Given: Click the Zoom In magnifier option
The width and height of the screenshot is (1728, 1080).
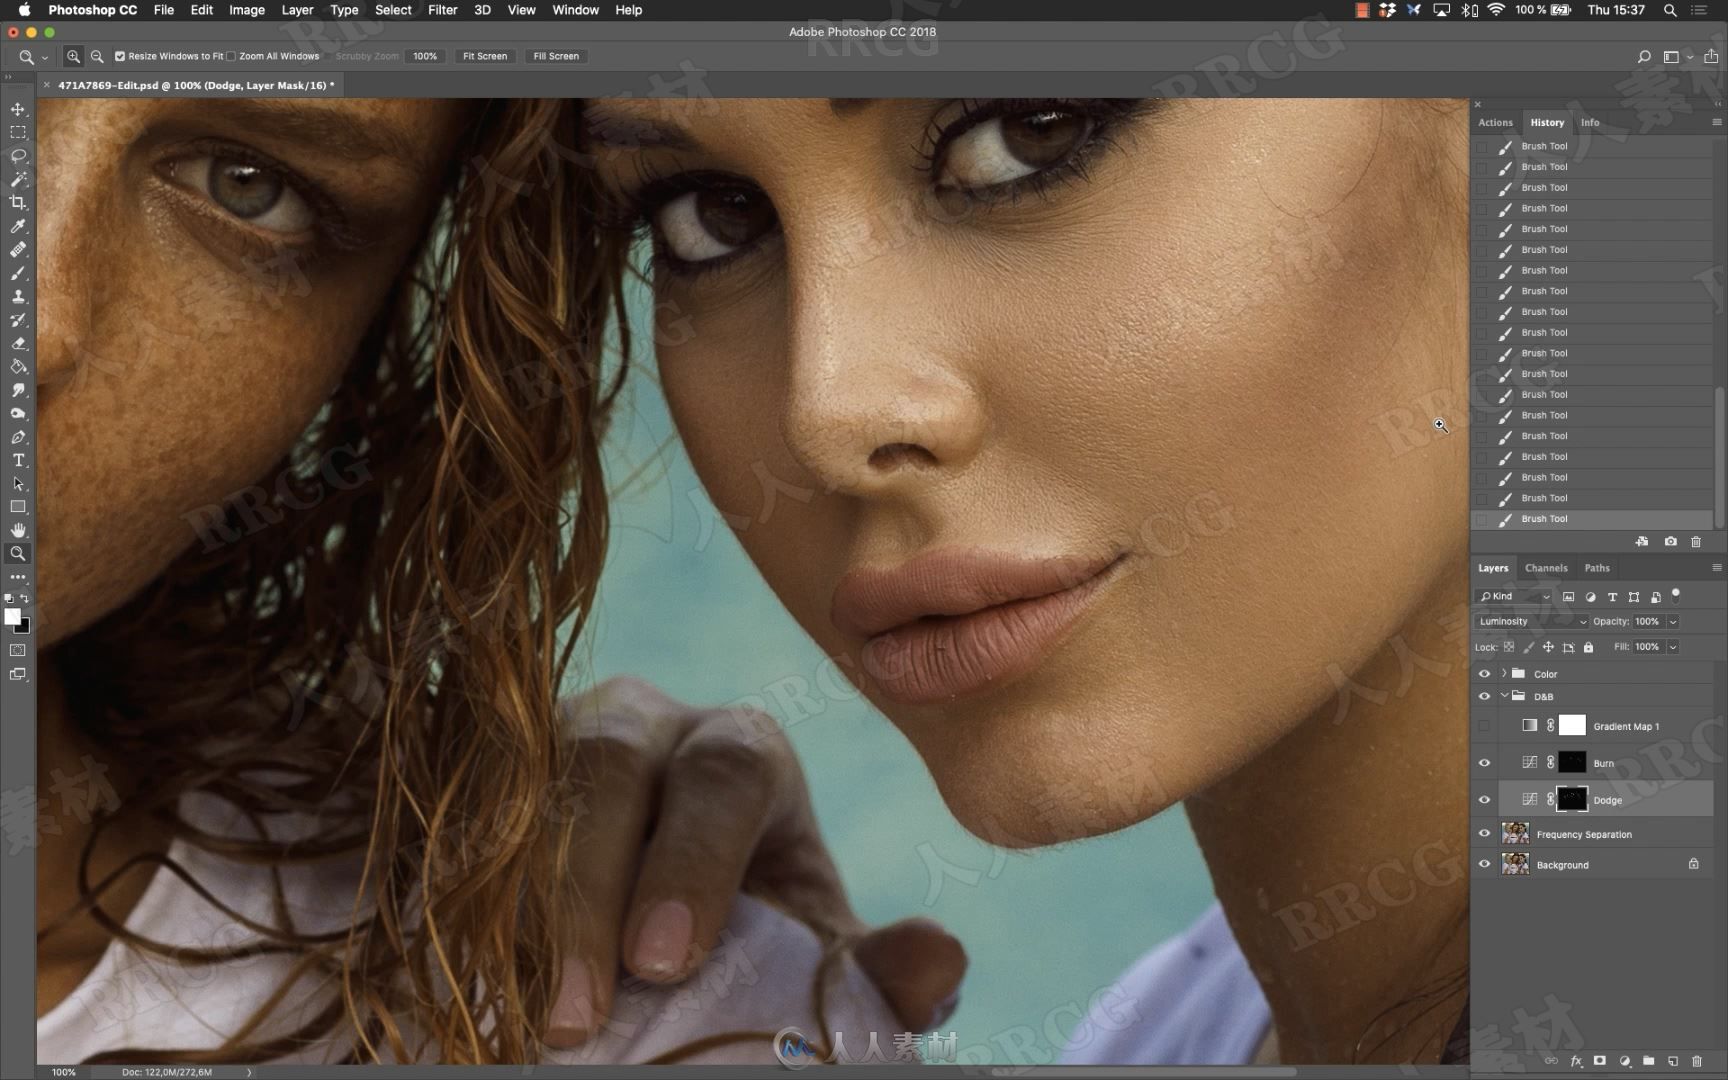Looking at the screenshot, I should click(x=73, y=56).
